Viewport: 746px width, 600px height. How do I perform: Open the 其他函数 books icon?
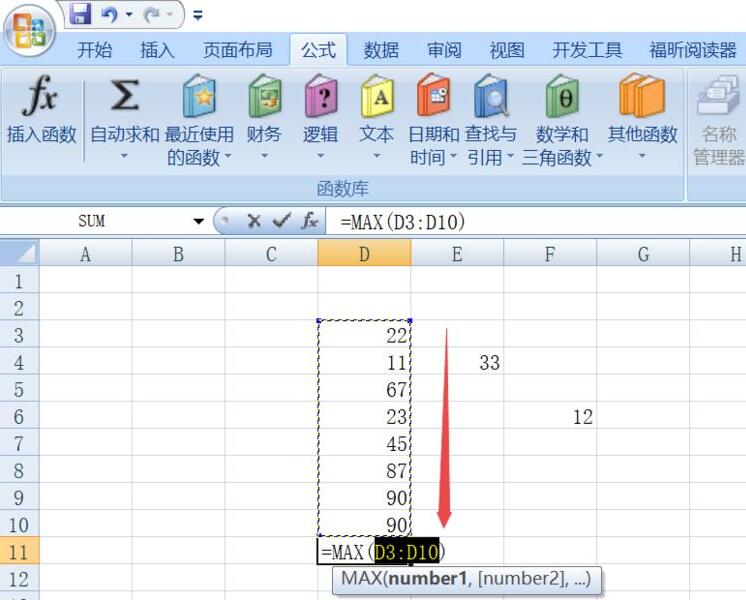click(x=642, y=95)
